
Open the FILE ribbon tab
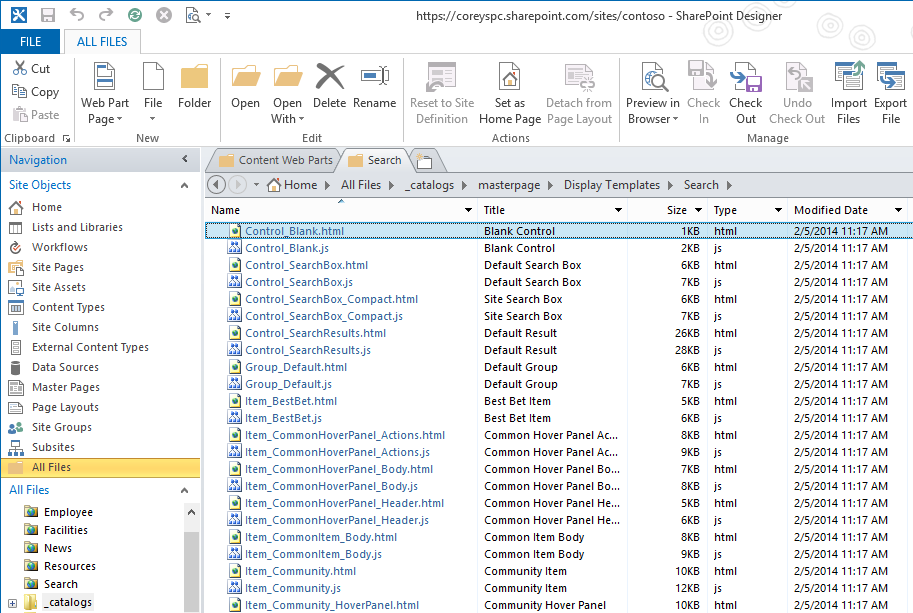tap(30, 41)
